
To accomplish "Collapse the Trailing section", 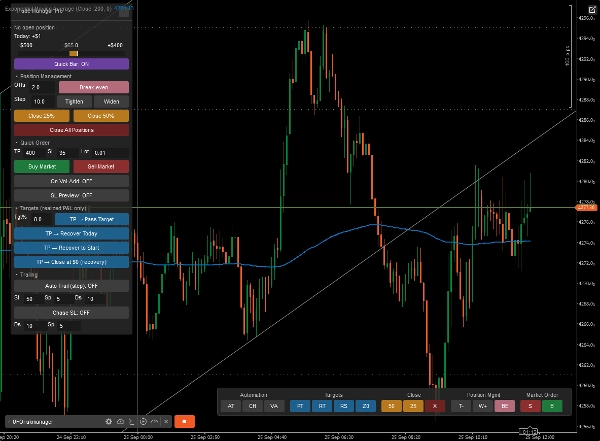I will pyautogui.click(x=26, y=274).
